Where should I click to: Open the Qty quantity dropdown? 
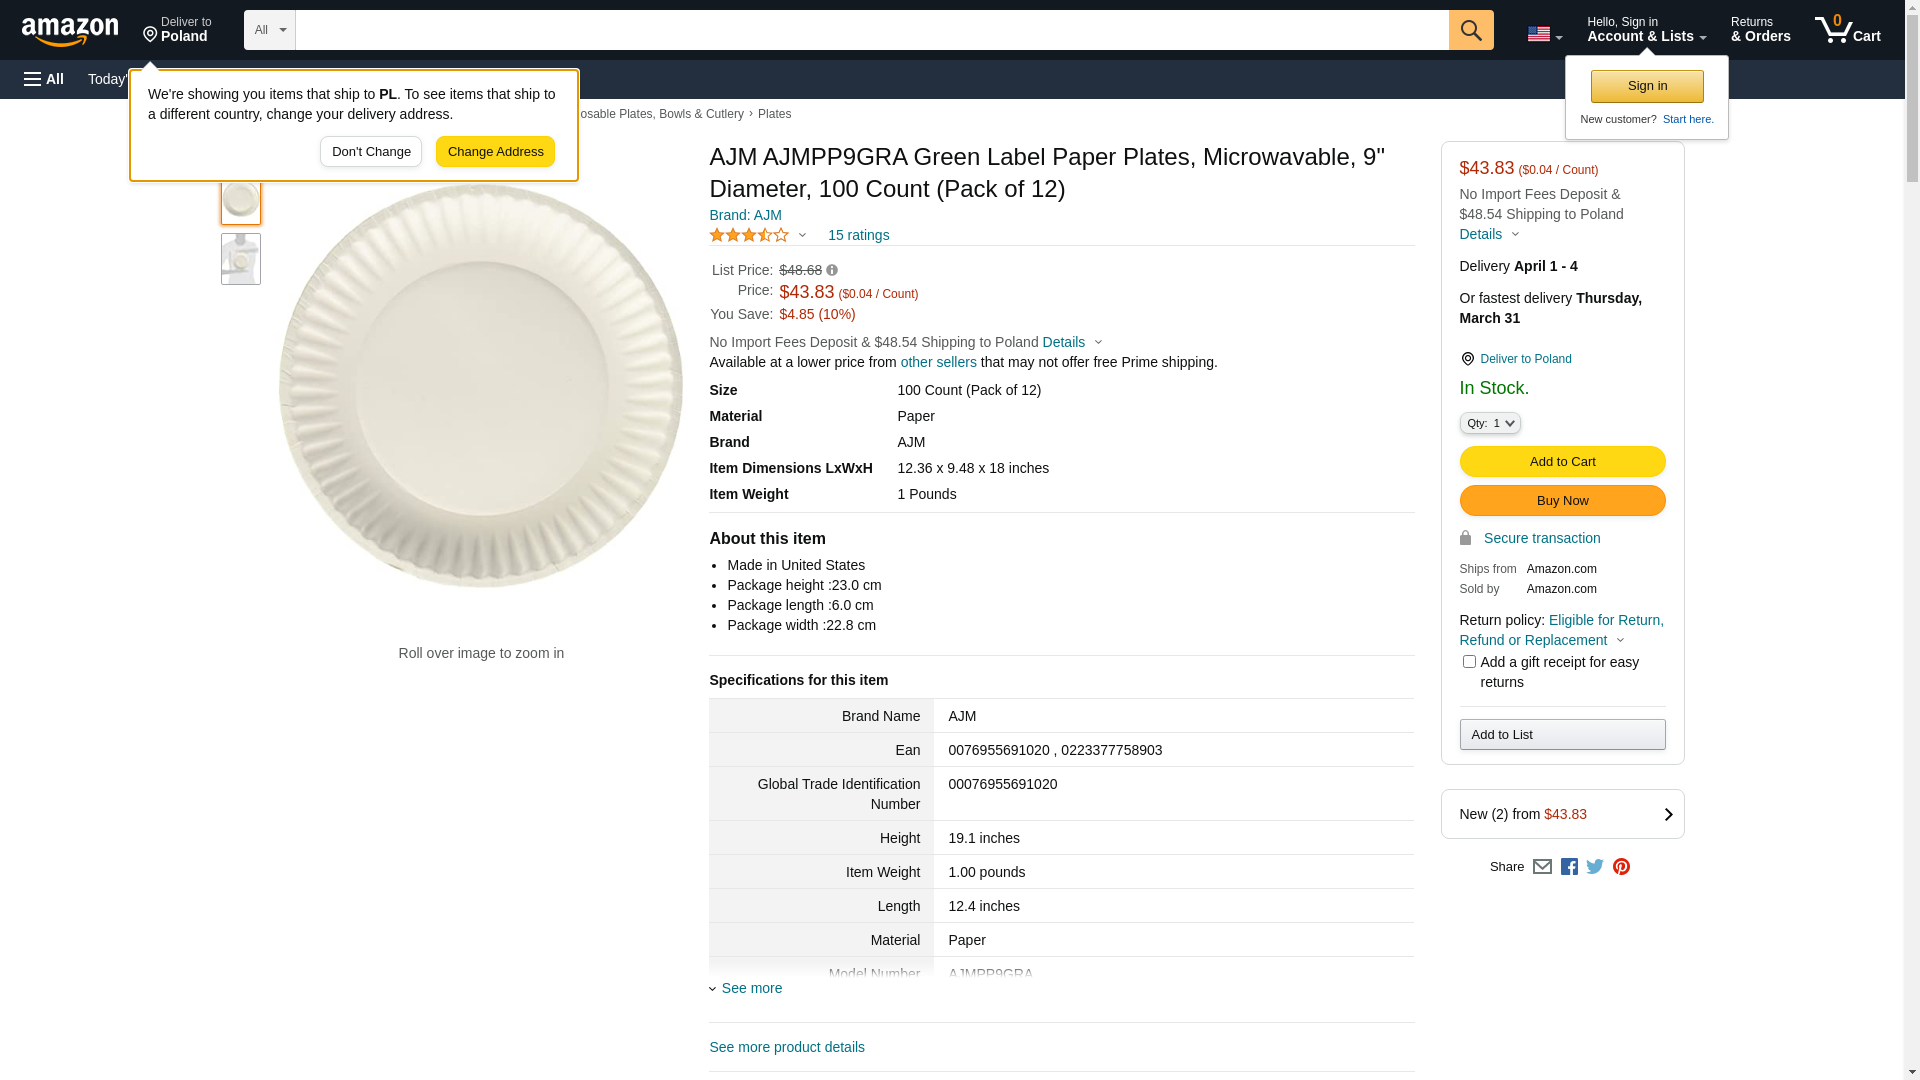pos(1489,424)
